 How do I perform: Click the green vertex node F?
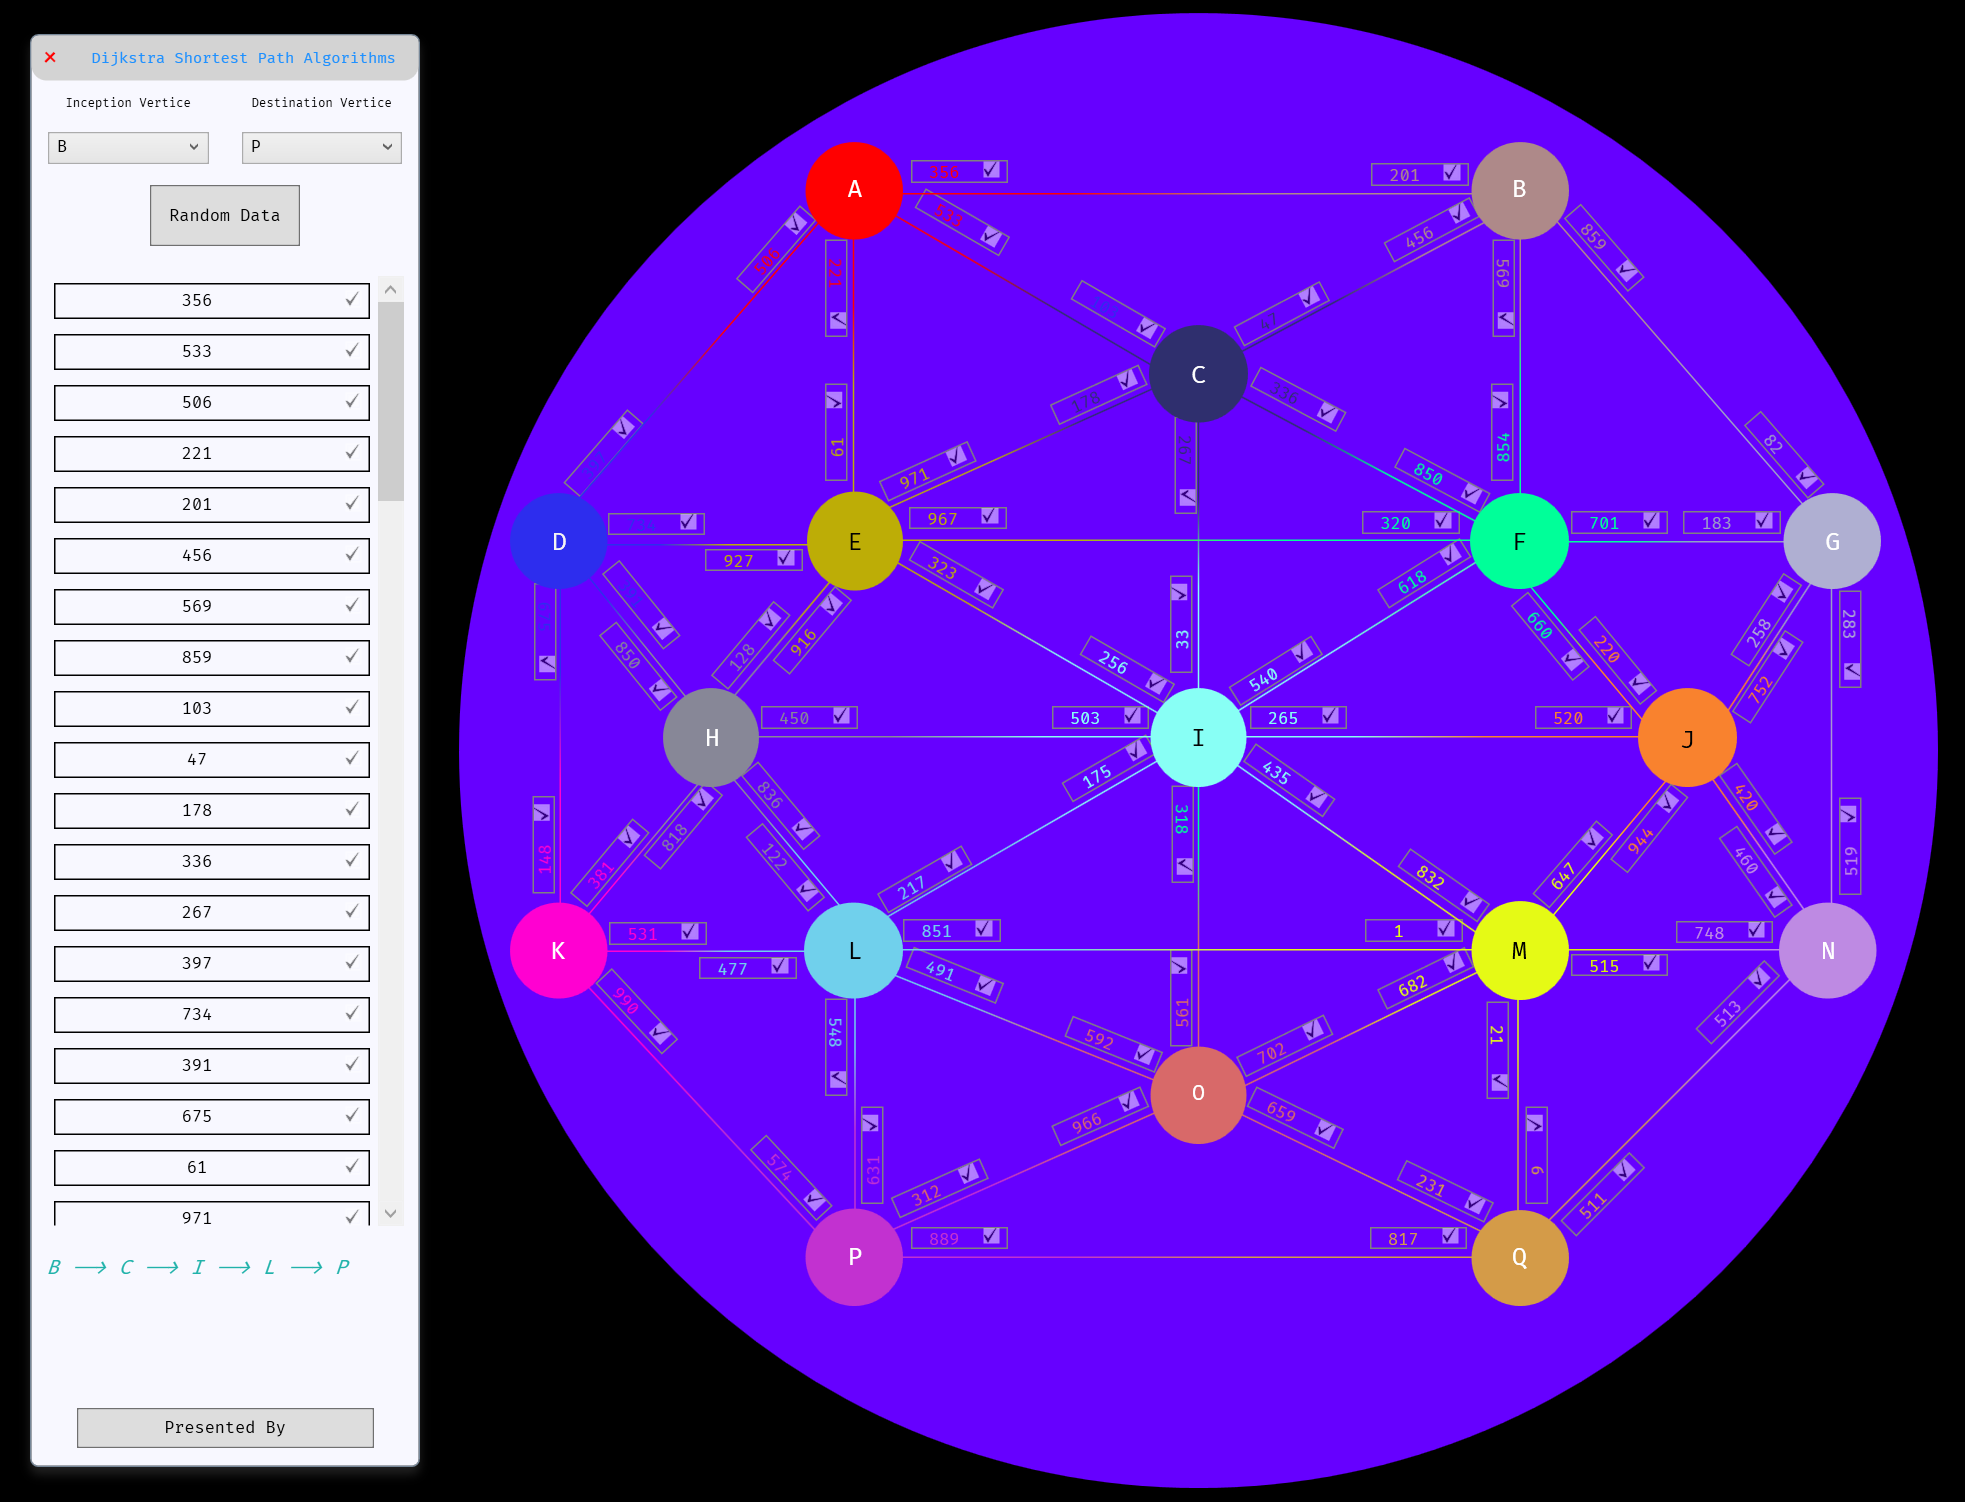tap(1519, 542)
